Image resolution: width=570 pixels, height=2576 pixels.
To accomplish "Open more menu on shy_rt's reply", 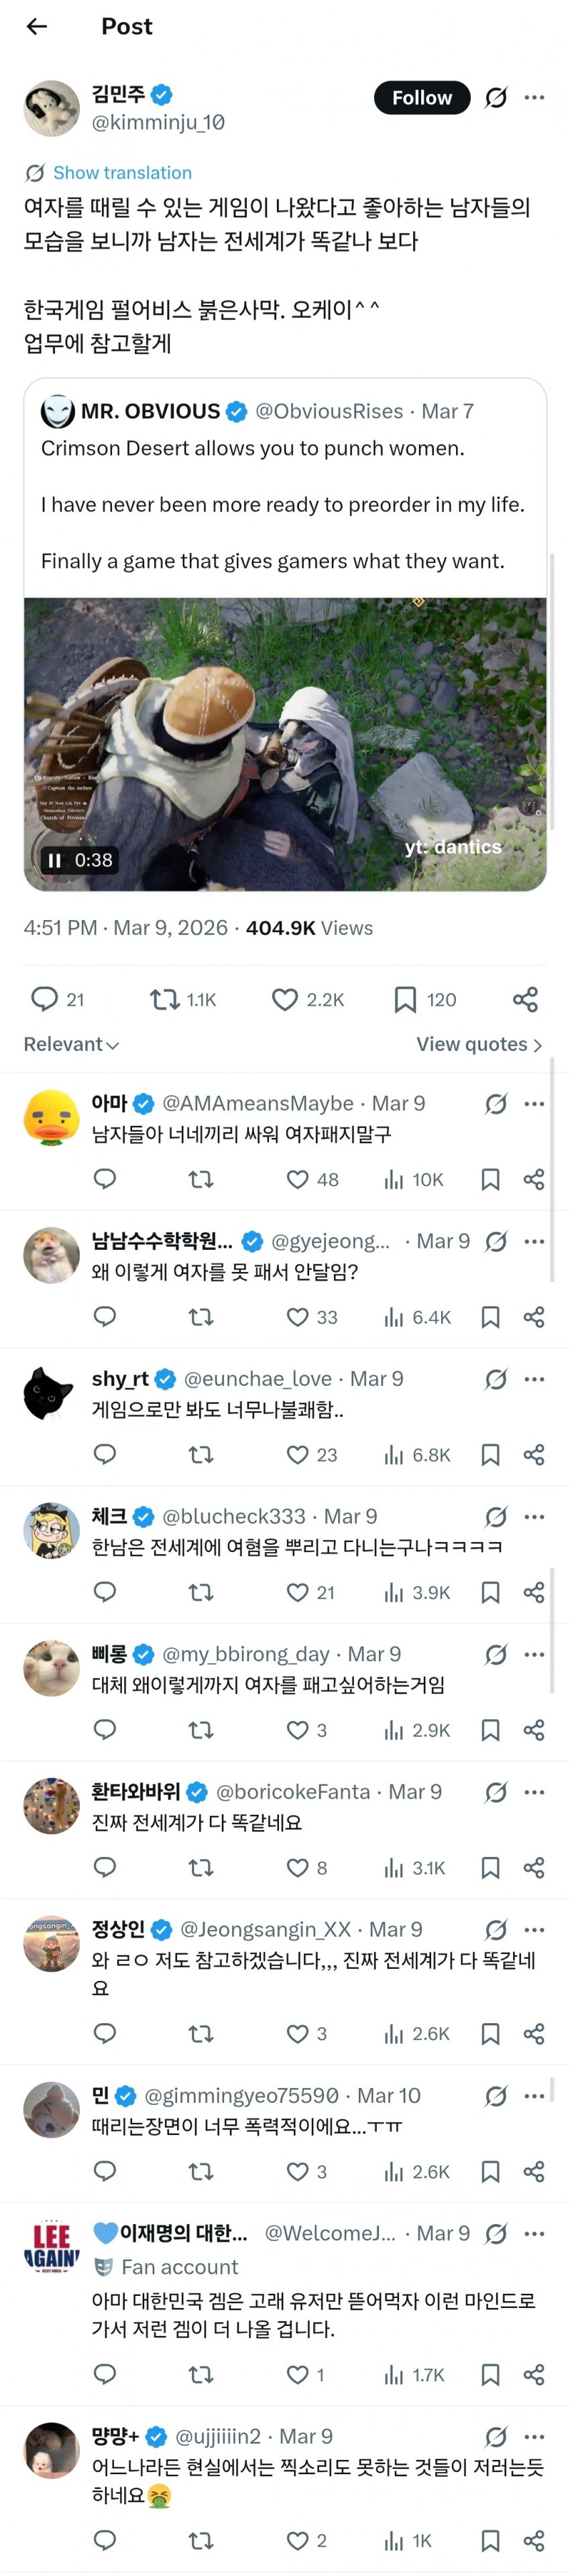I will point(534,1379).
